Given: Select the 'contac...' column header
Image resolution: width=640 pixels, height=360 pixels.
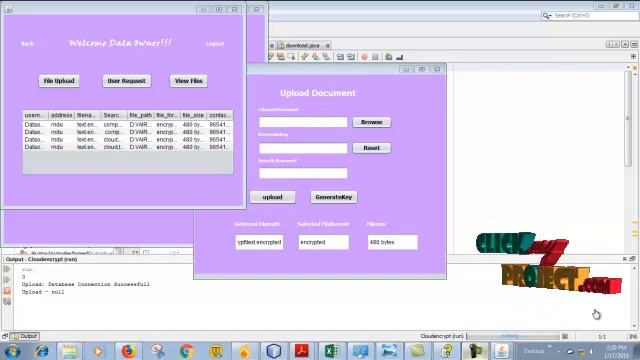Looking at the screenshot, I should [220, 115].
